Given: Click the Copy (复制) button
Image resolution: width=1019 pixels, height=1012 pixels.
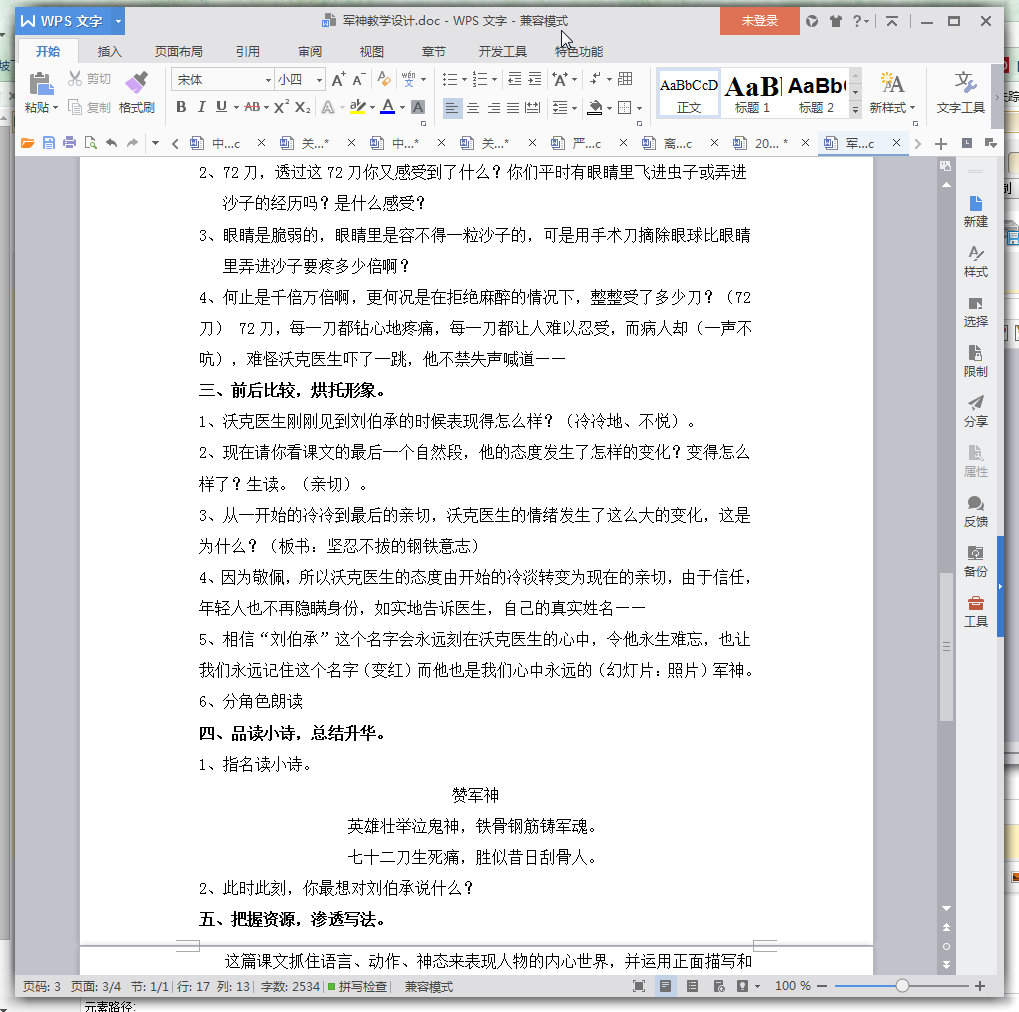Looking at the screenshot, I should point(89,107).
